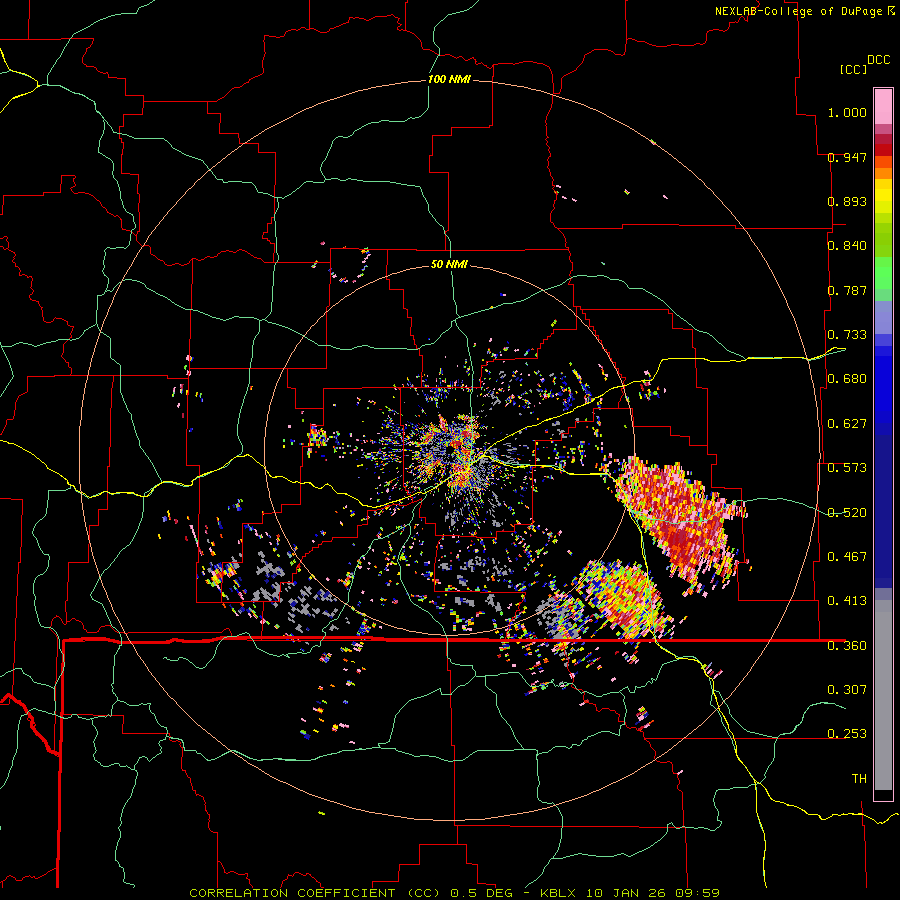Click the 0.893 value on the color scale
900x900 pixels.
pyautogui.click(x=847, y=201)
